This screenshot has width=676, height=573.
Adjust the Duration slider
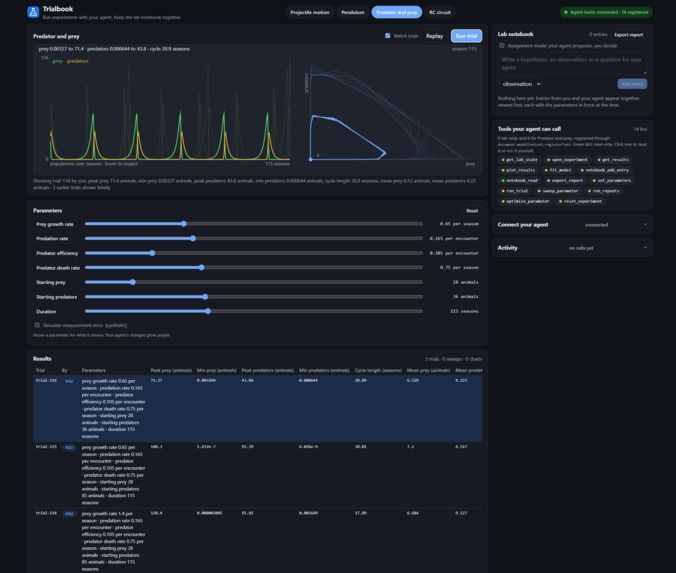click(x=254, y=311)
